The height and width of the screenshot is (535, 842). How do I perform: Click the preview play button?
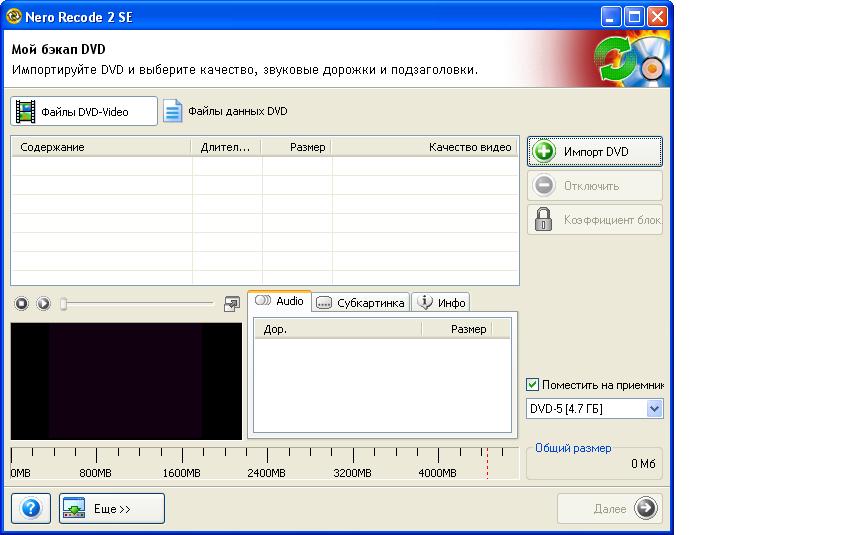tap(43, 303)
